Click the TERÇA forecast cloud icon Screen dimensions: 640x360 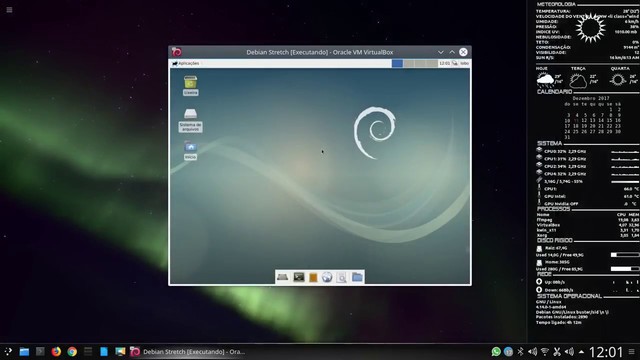[x=578, y=81]
